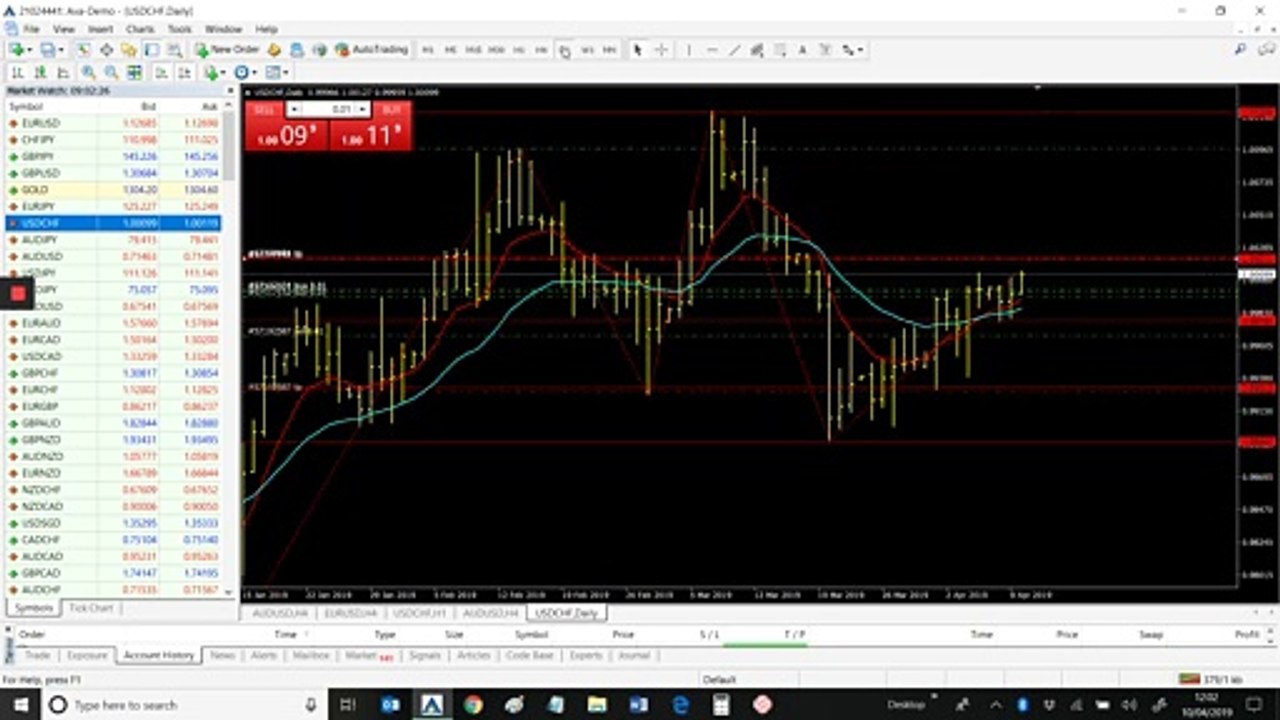Switch chart to H4 timeframe
The width and height of the screenshot is (1280, 720).
541,49
